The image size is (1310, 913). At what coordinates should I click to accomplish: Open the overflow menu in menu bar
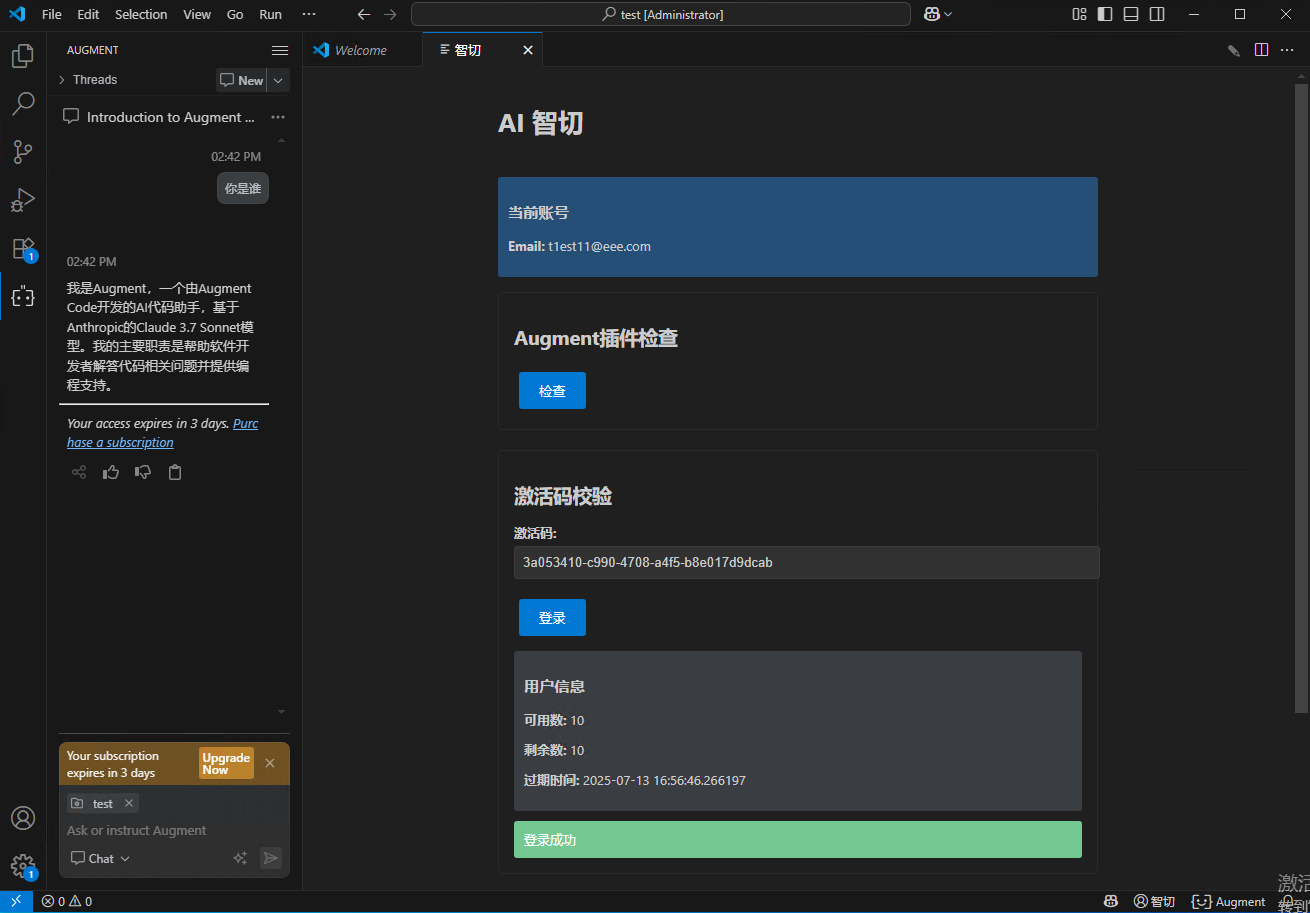point(309,14)
